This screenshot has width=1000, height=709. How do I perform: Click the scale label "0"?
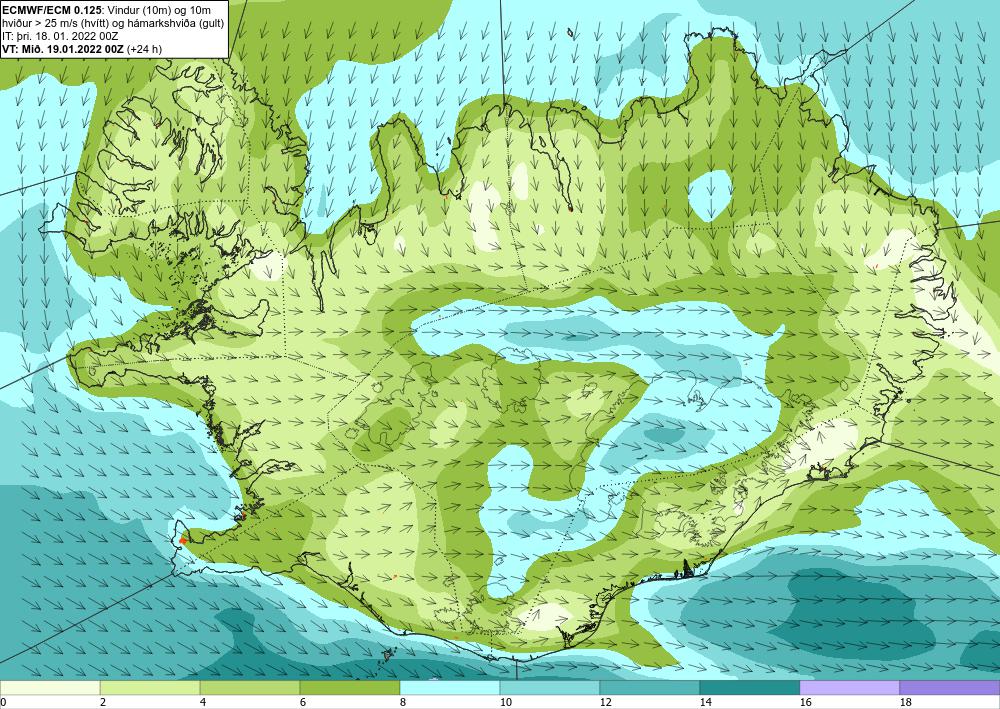tap(3, 703)
